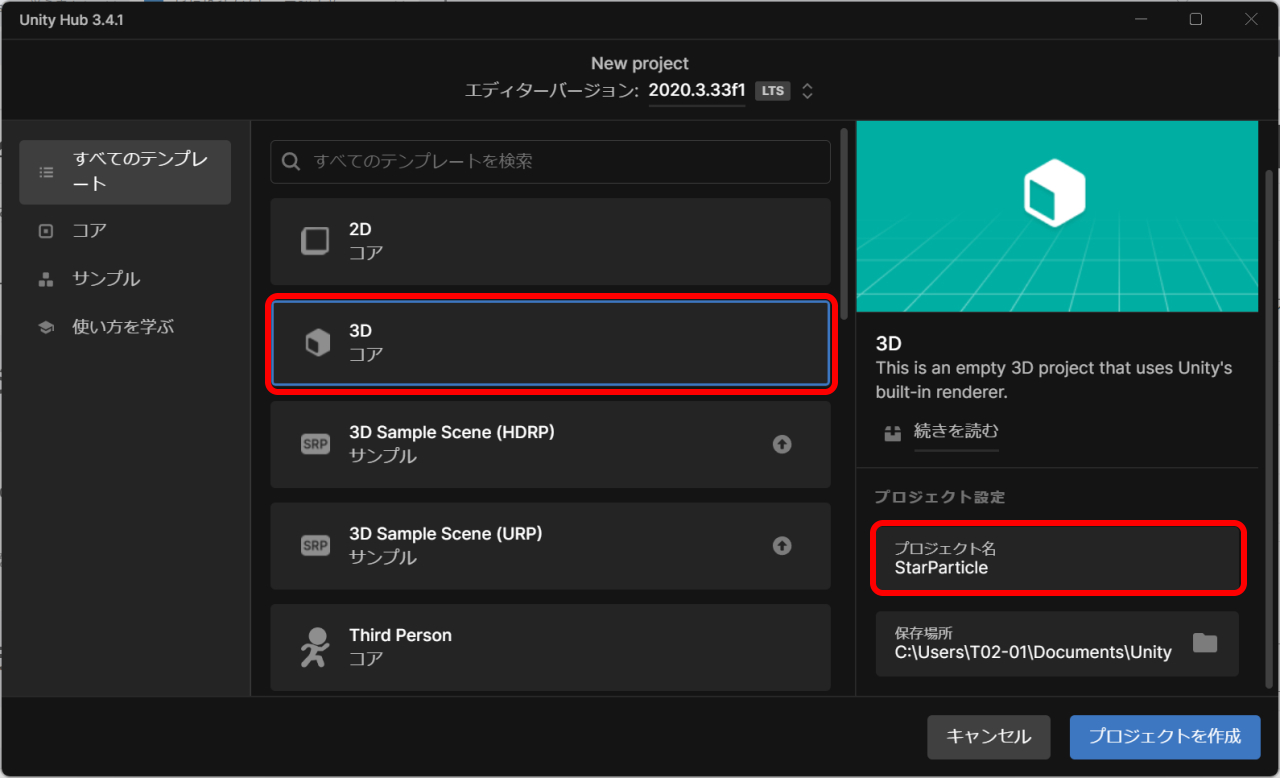Click the コア category icon in sidebar
Image resolution: width=1280 pixels, height=778 pixels.
(x=46, y=230)
